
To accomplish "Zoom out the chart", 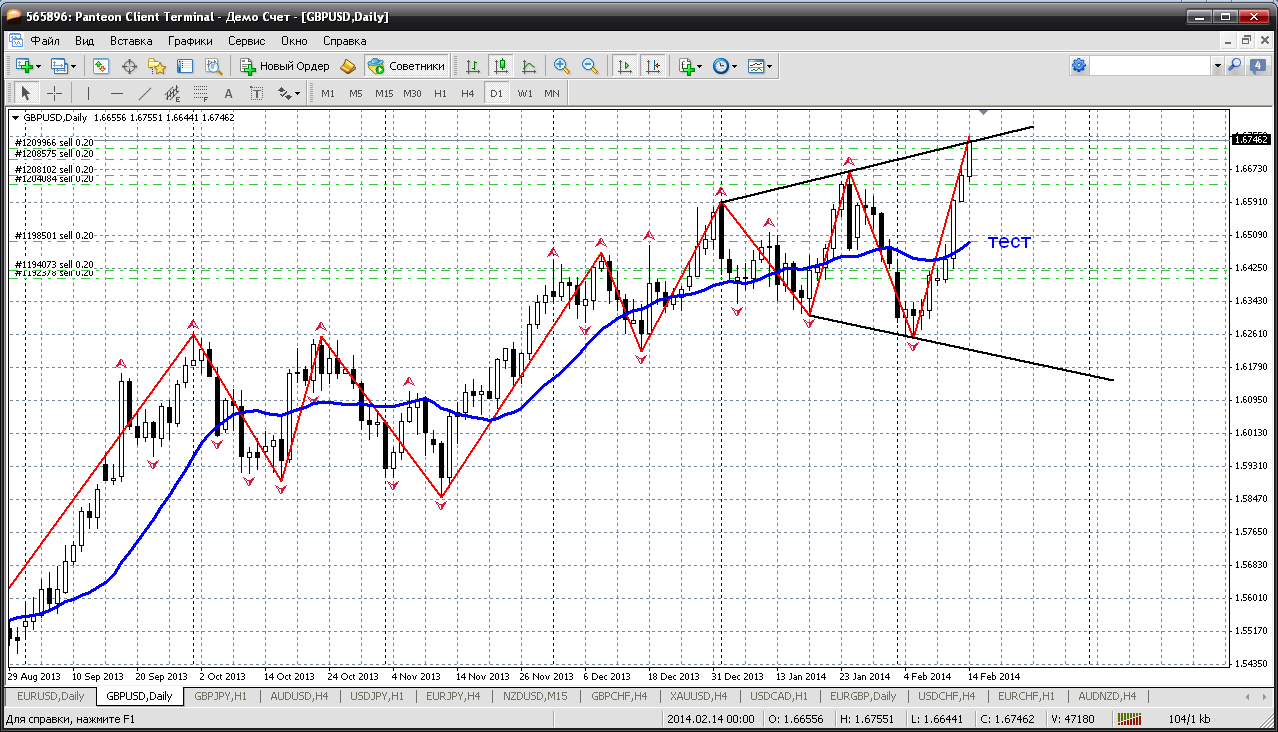I will [x=590, y=66].
